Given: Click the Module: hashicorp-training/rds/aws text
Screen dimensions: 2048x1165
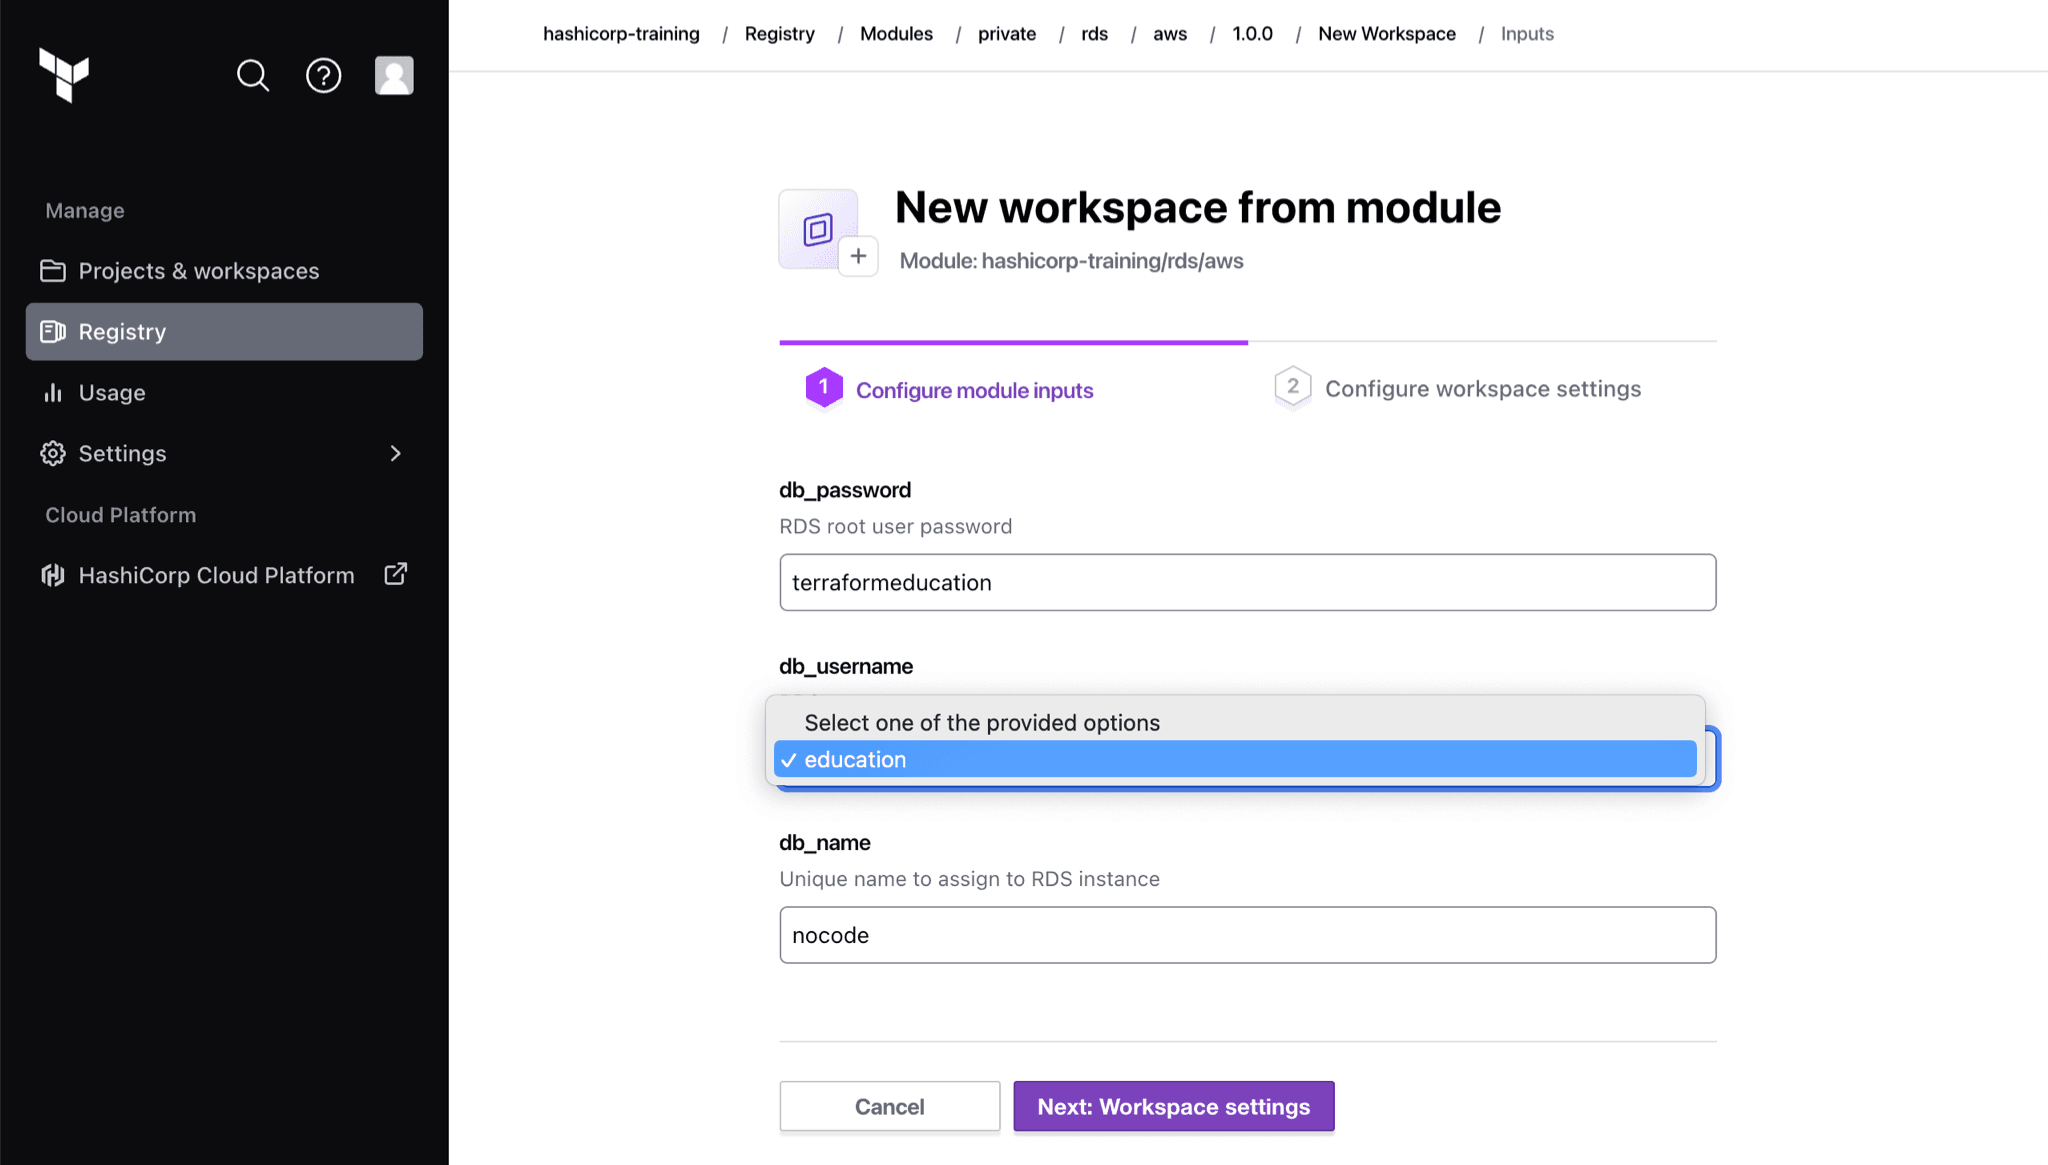Looking at the screenshot, I should point(1072,261).
